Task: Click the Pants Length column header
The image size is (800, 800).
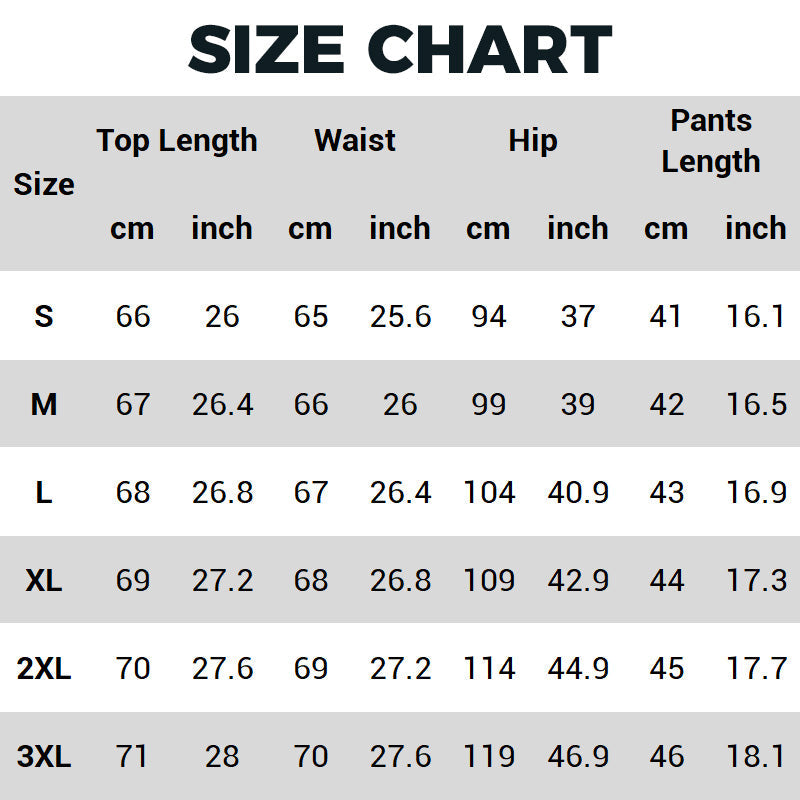Action: [710, 141]
